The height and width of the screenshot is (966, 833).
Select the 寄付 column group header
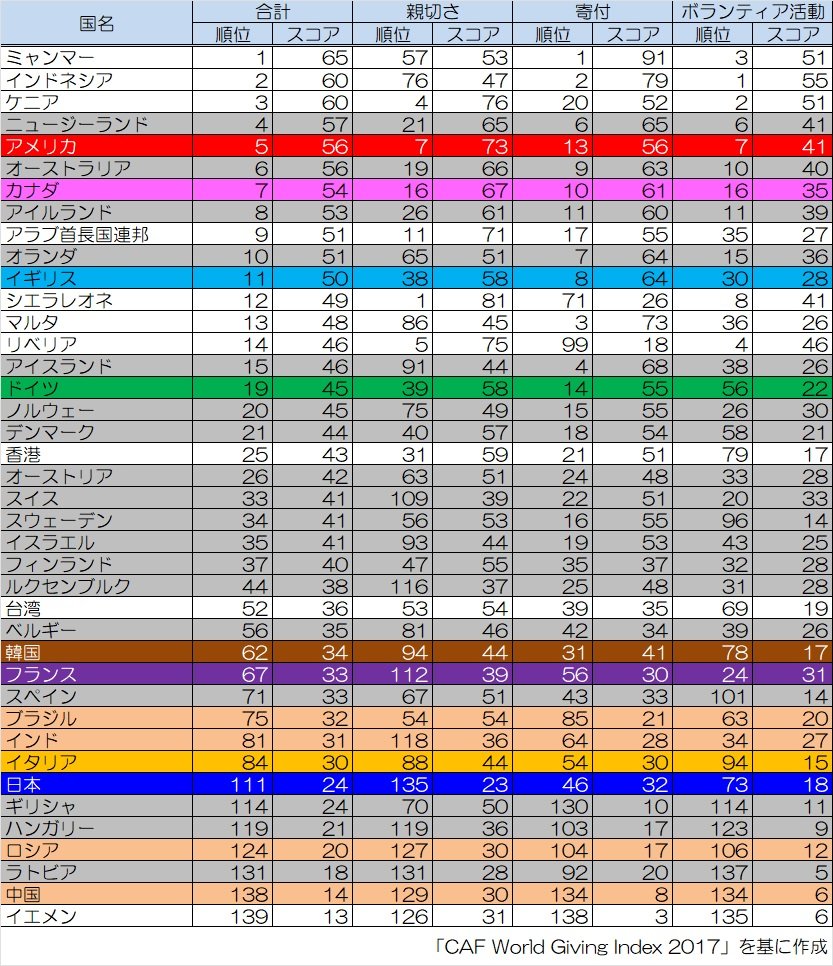point(592,12)
